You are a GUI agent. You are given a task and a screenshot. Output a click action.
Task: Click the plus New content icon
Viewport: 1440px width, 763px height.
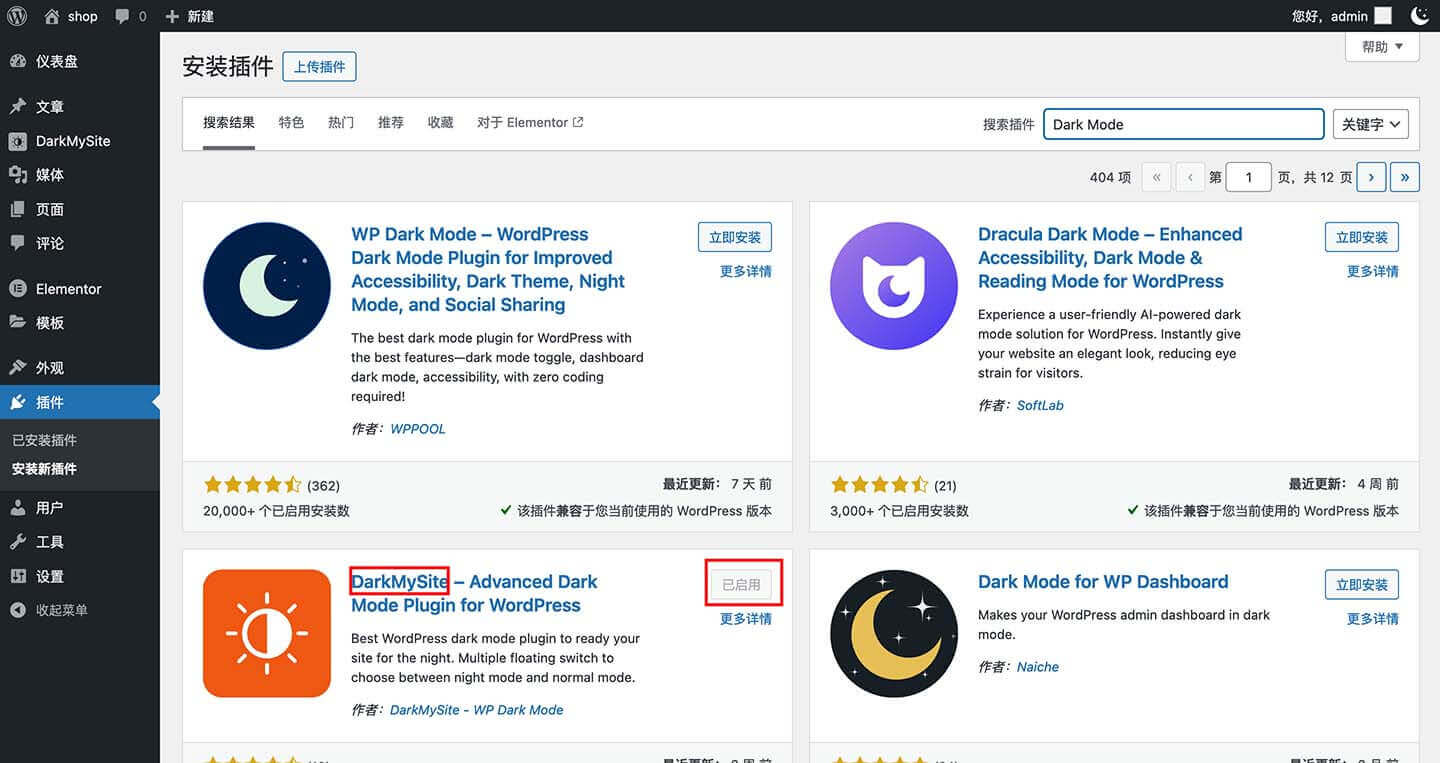(x=172, y=16)
